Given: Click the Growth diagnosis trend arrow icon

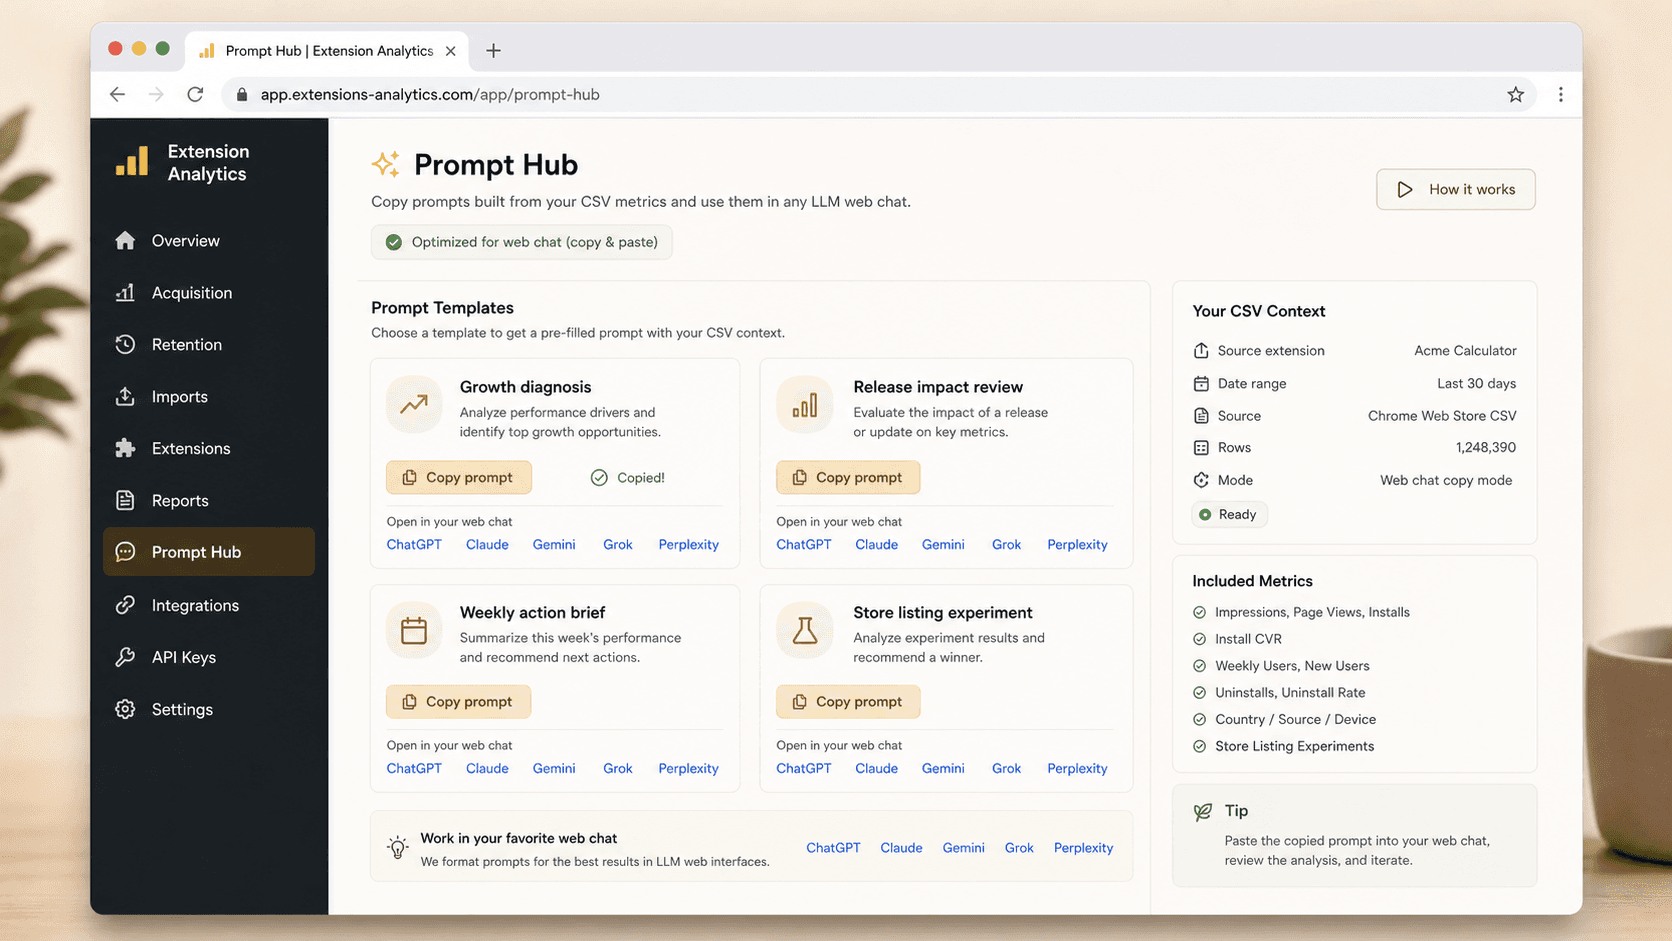Looking at the screenshot, I should pos(414,405).
